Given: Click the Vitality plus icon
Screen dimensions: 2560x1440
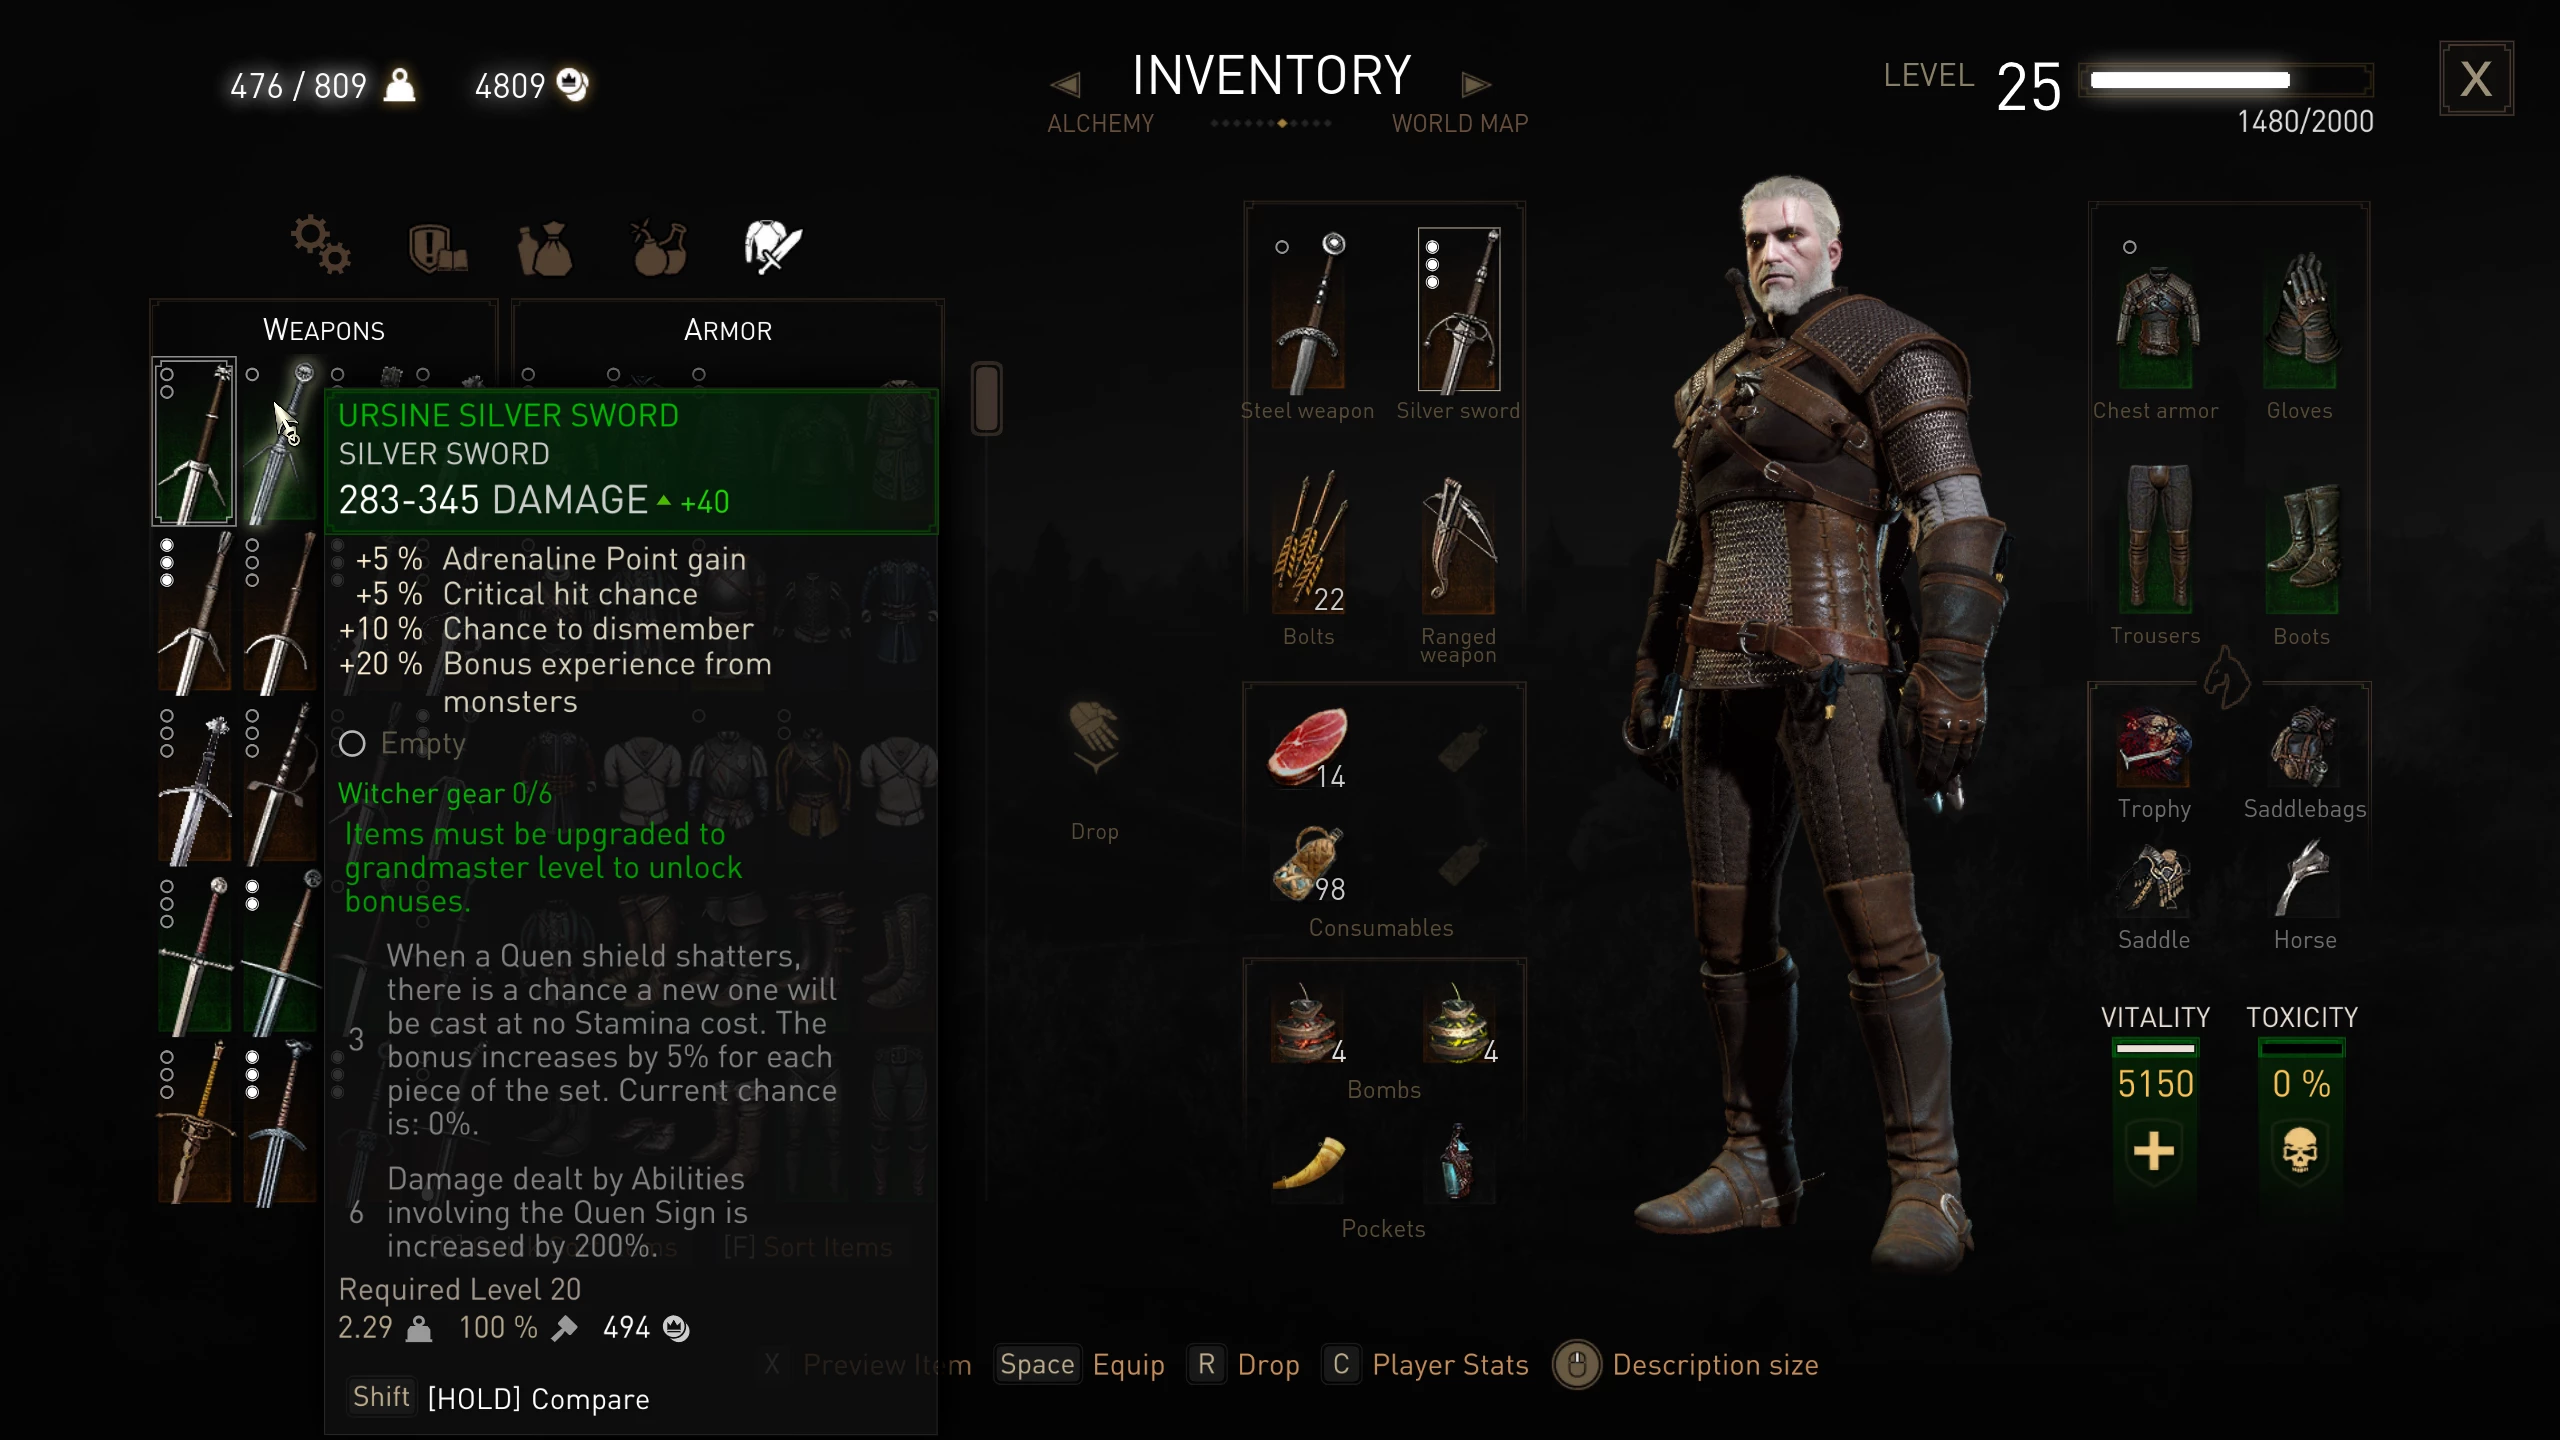Looking at the screenshot, I should click(x=2154, y=1151).
